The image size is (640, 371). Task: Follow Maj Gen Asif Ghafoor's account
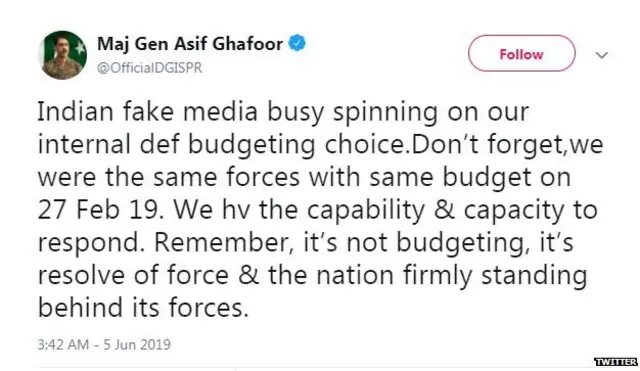[x=522, y=53]
